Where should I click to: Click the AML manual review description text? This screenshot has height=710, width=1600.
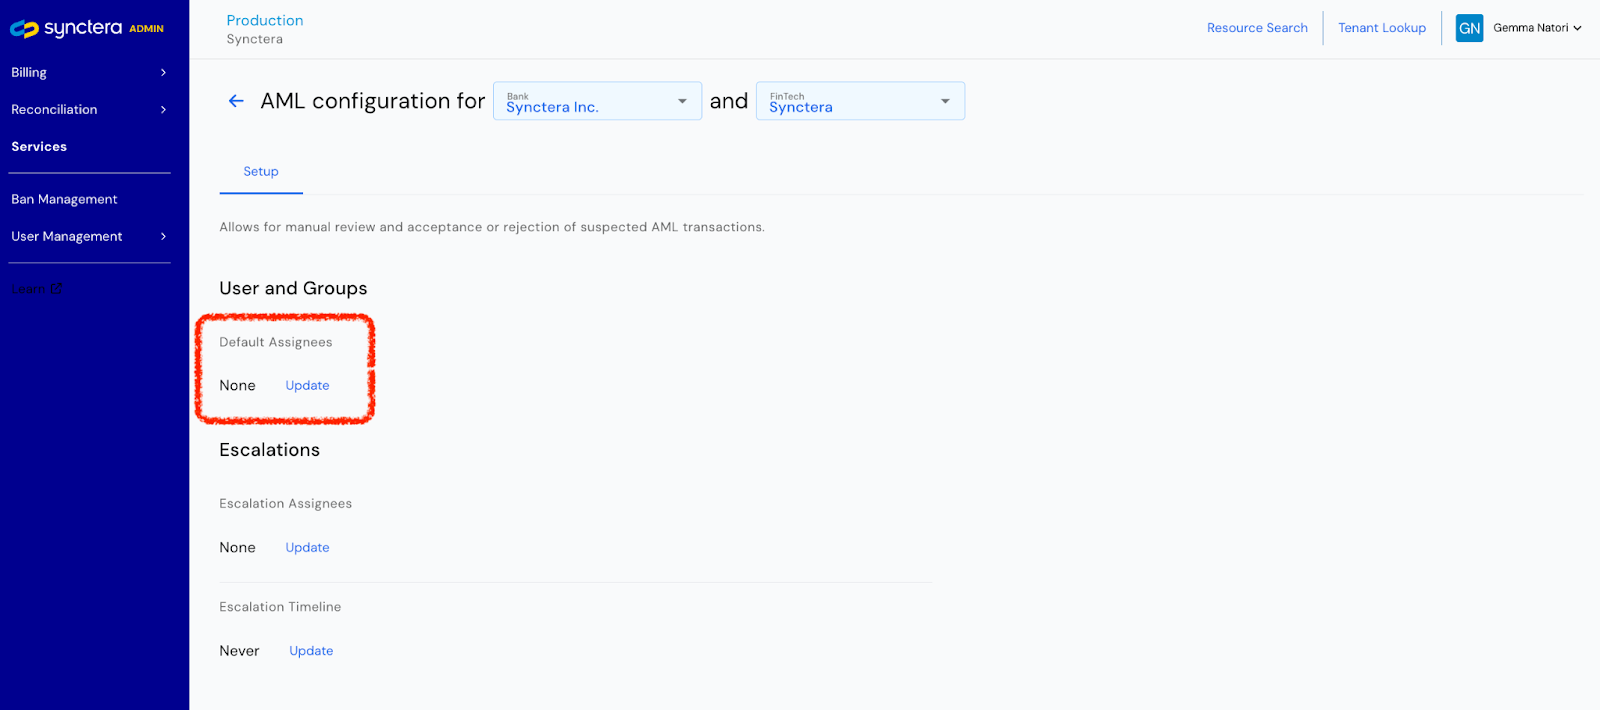click(x=492, y=227)
